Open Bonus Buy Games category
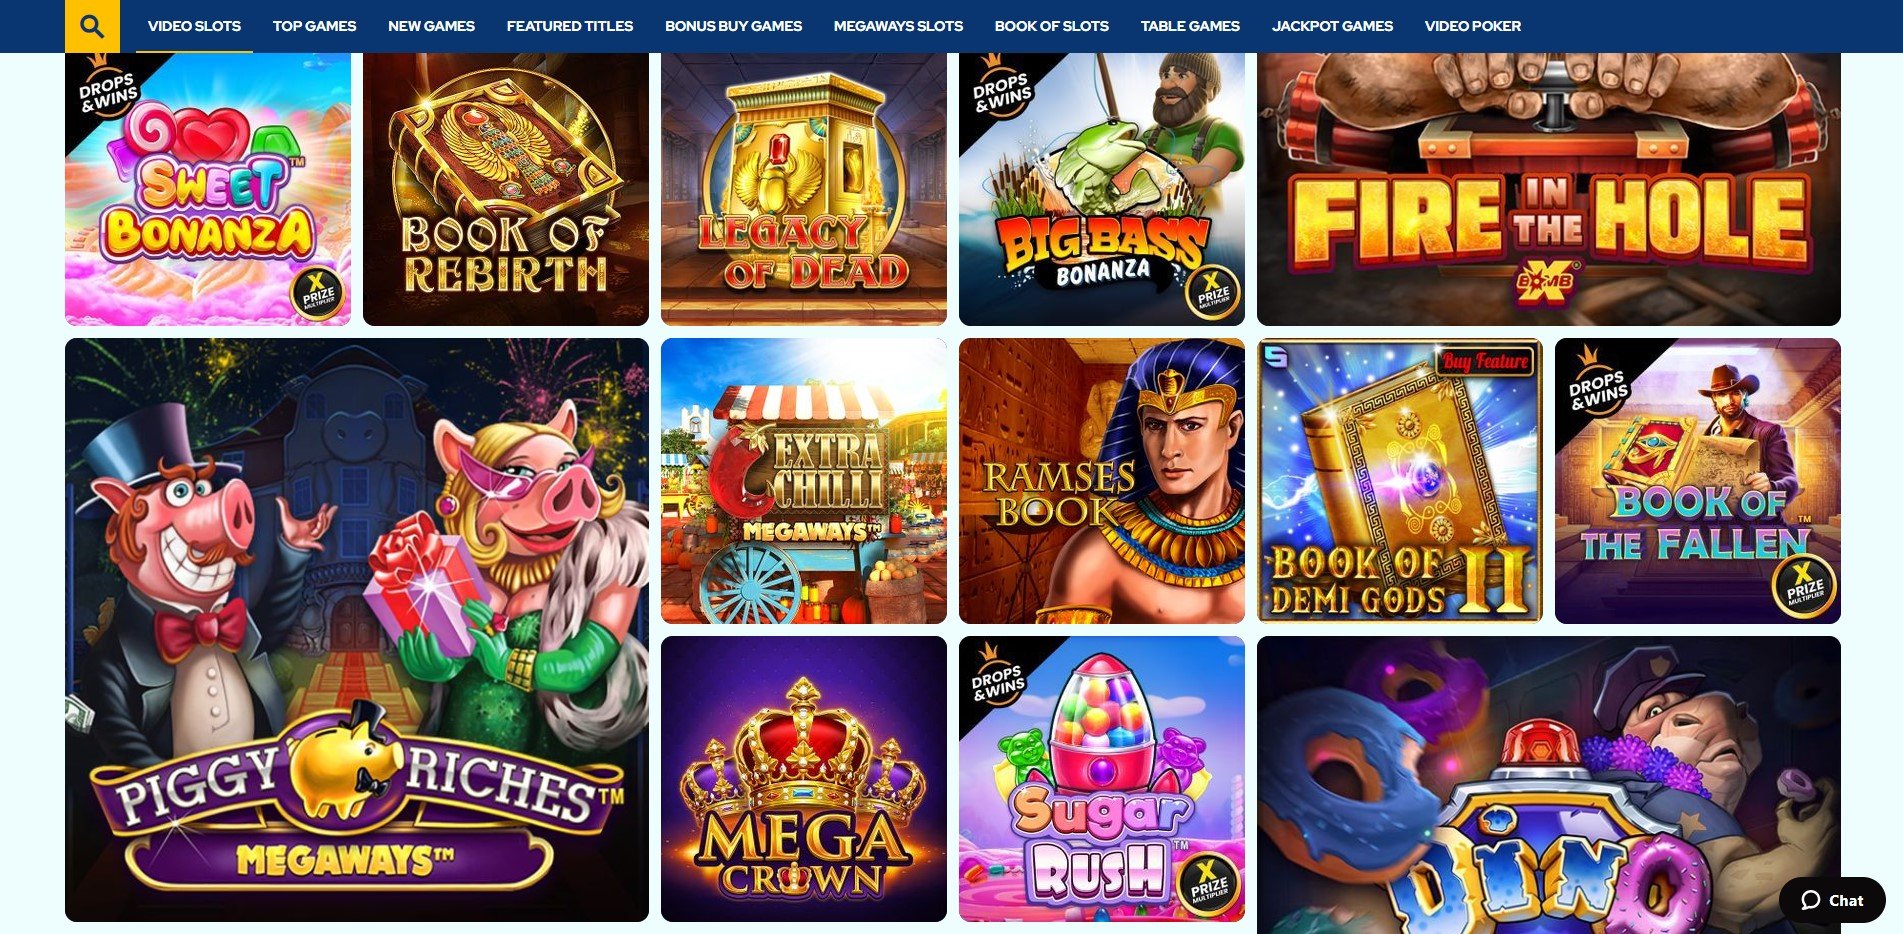Viewport: 1903px width, 934px height. [x=733, y=26]
